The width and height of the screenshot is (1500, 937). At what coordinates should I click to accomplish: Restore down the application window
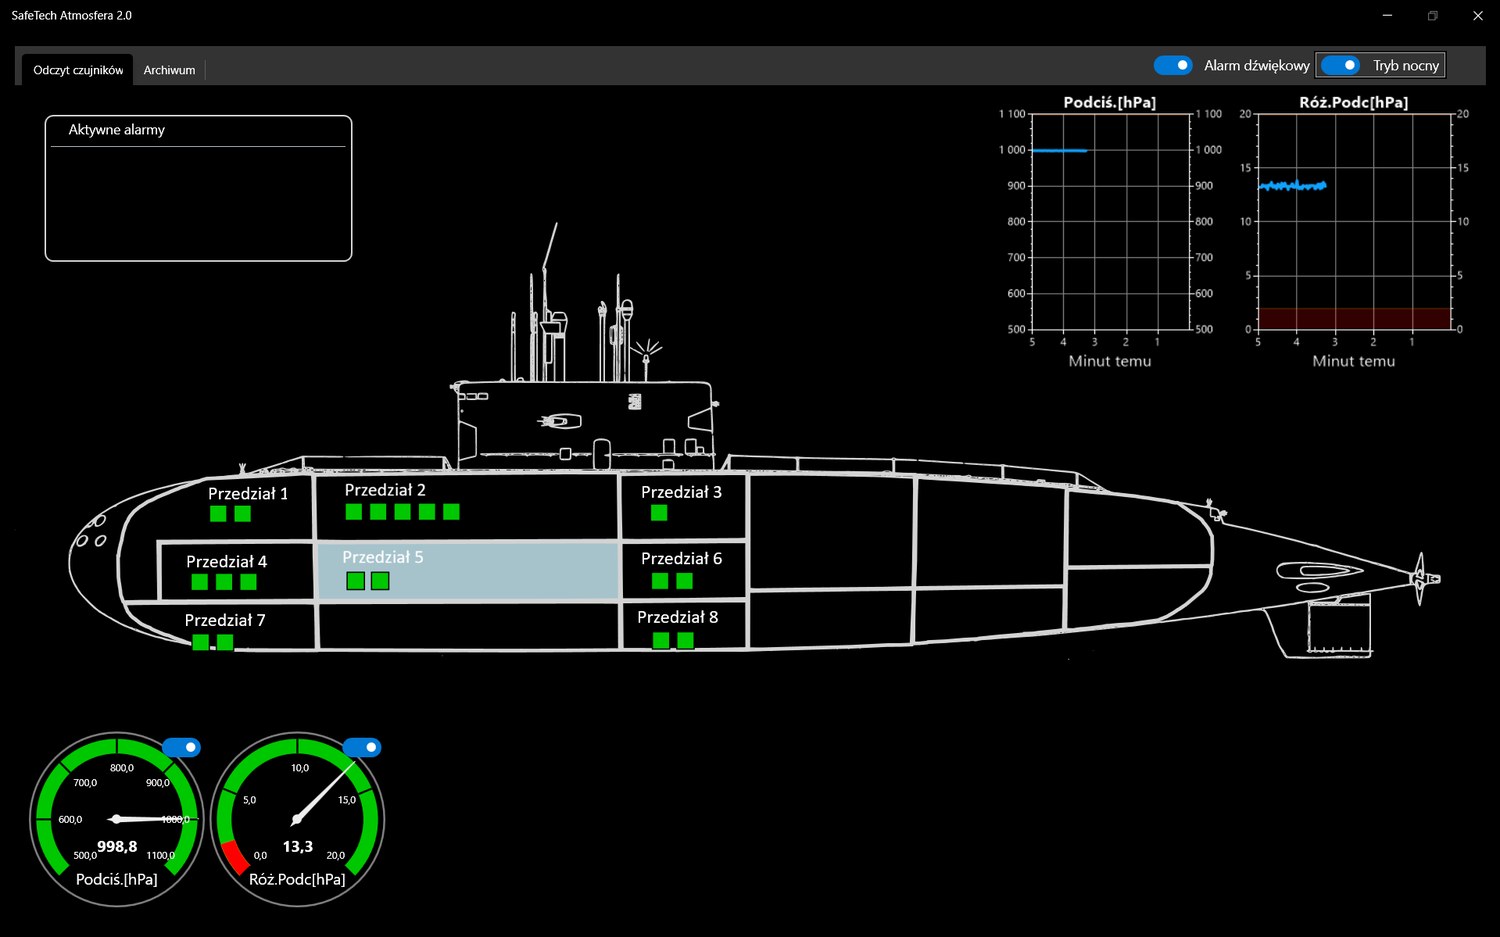tap(1432, 16)
